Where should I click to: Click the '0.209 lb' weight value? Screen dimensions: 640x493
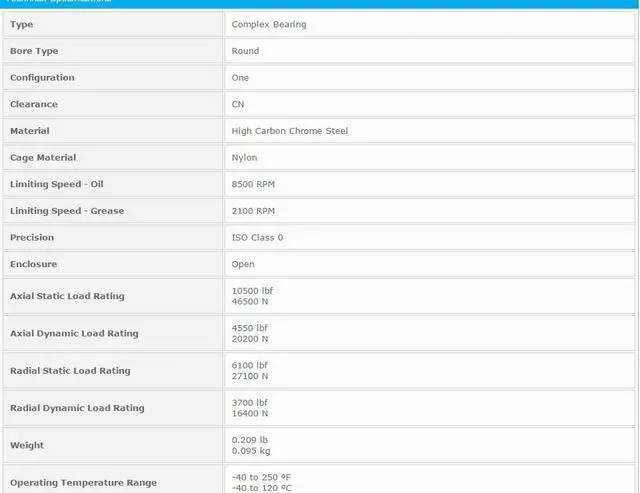point(249,440)
